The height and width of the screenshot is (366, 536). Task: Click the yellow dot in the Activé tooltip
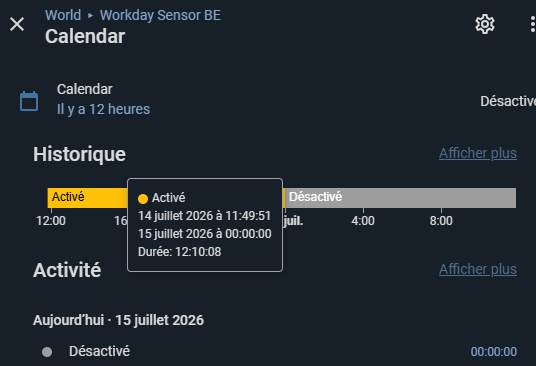pos(143,199)
